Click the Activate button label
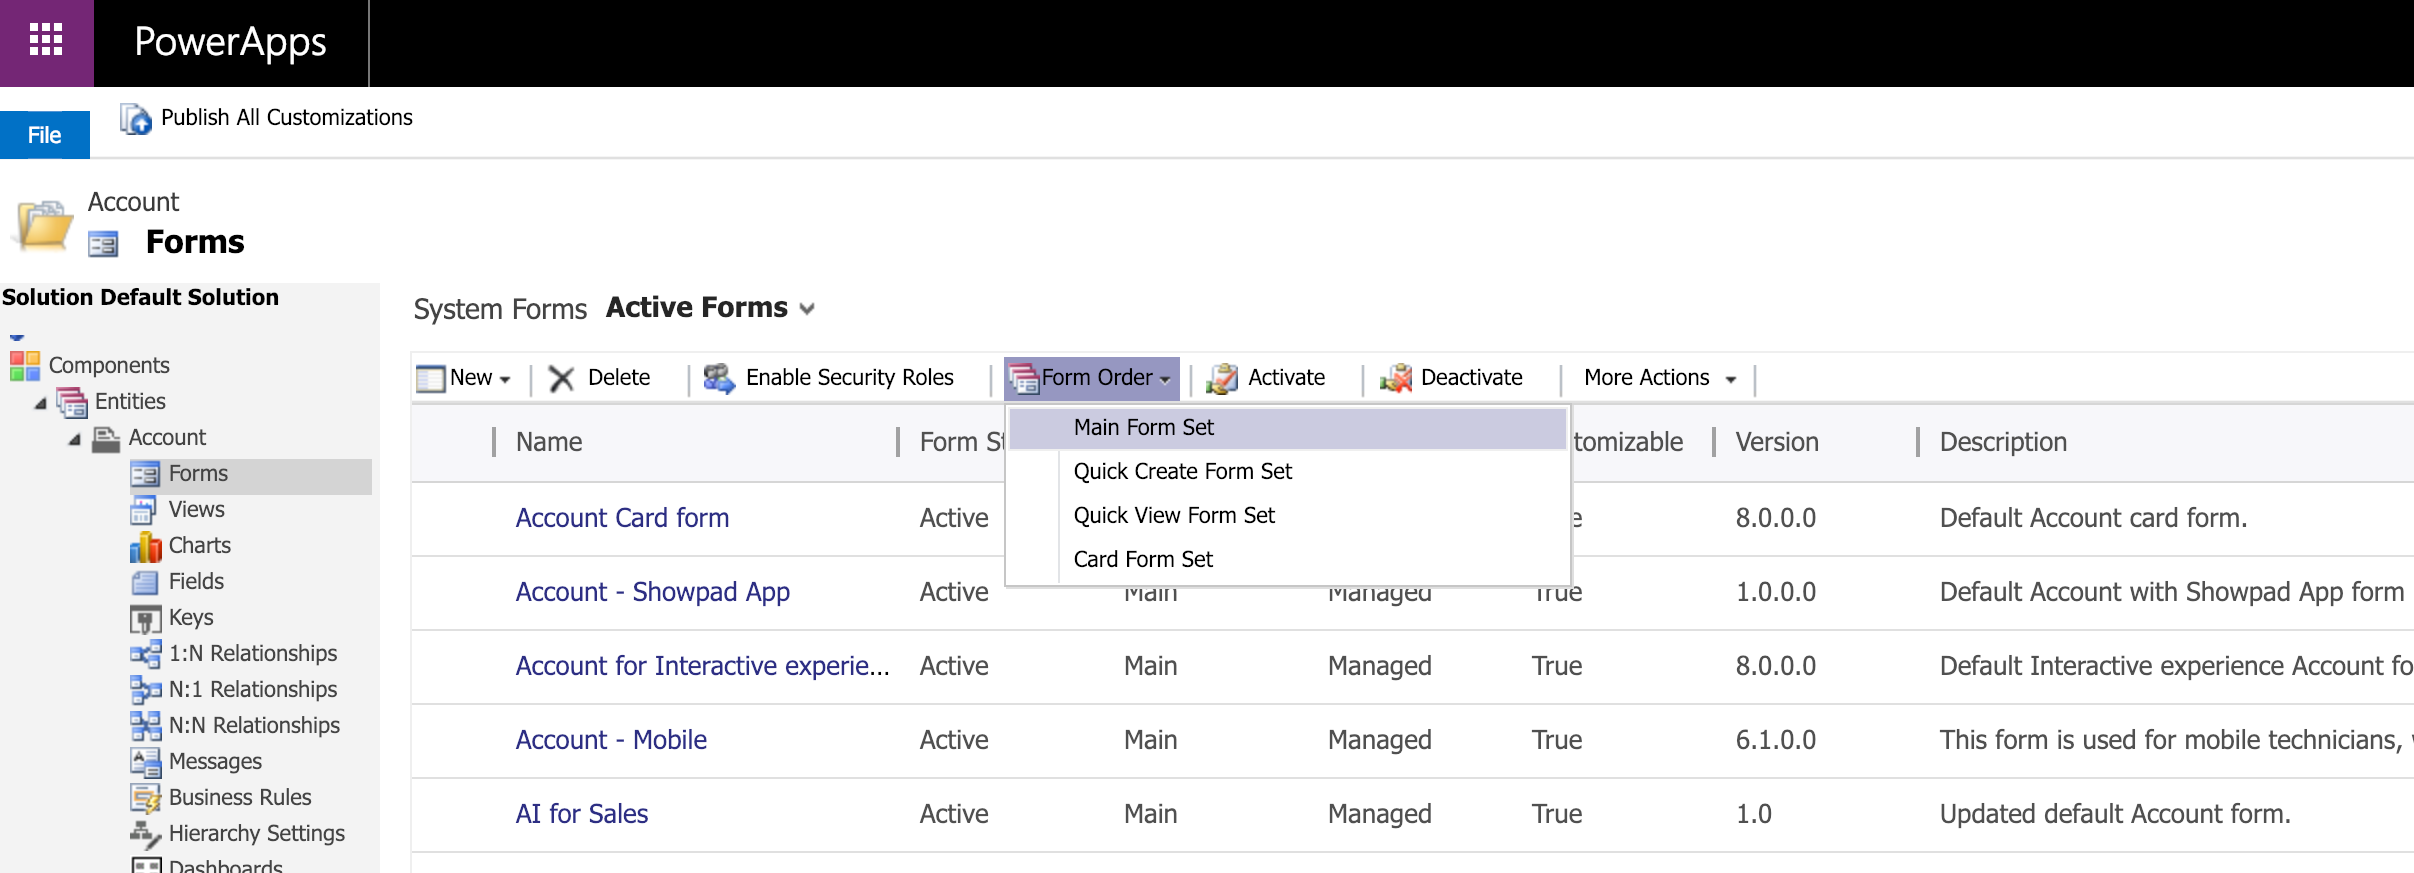The width and height of the screenshot is (2414, 873). [x=1287, y=378]
